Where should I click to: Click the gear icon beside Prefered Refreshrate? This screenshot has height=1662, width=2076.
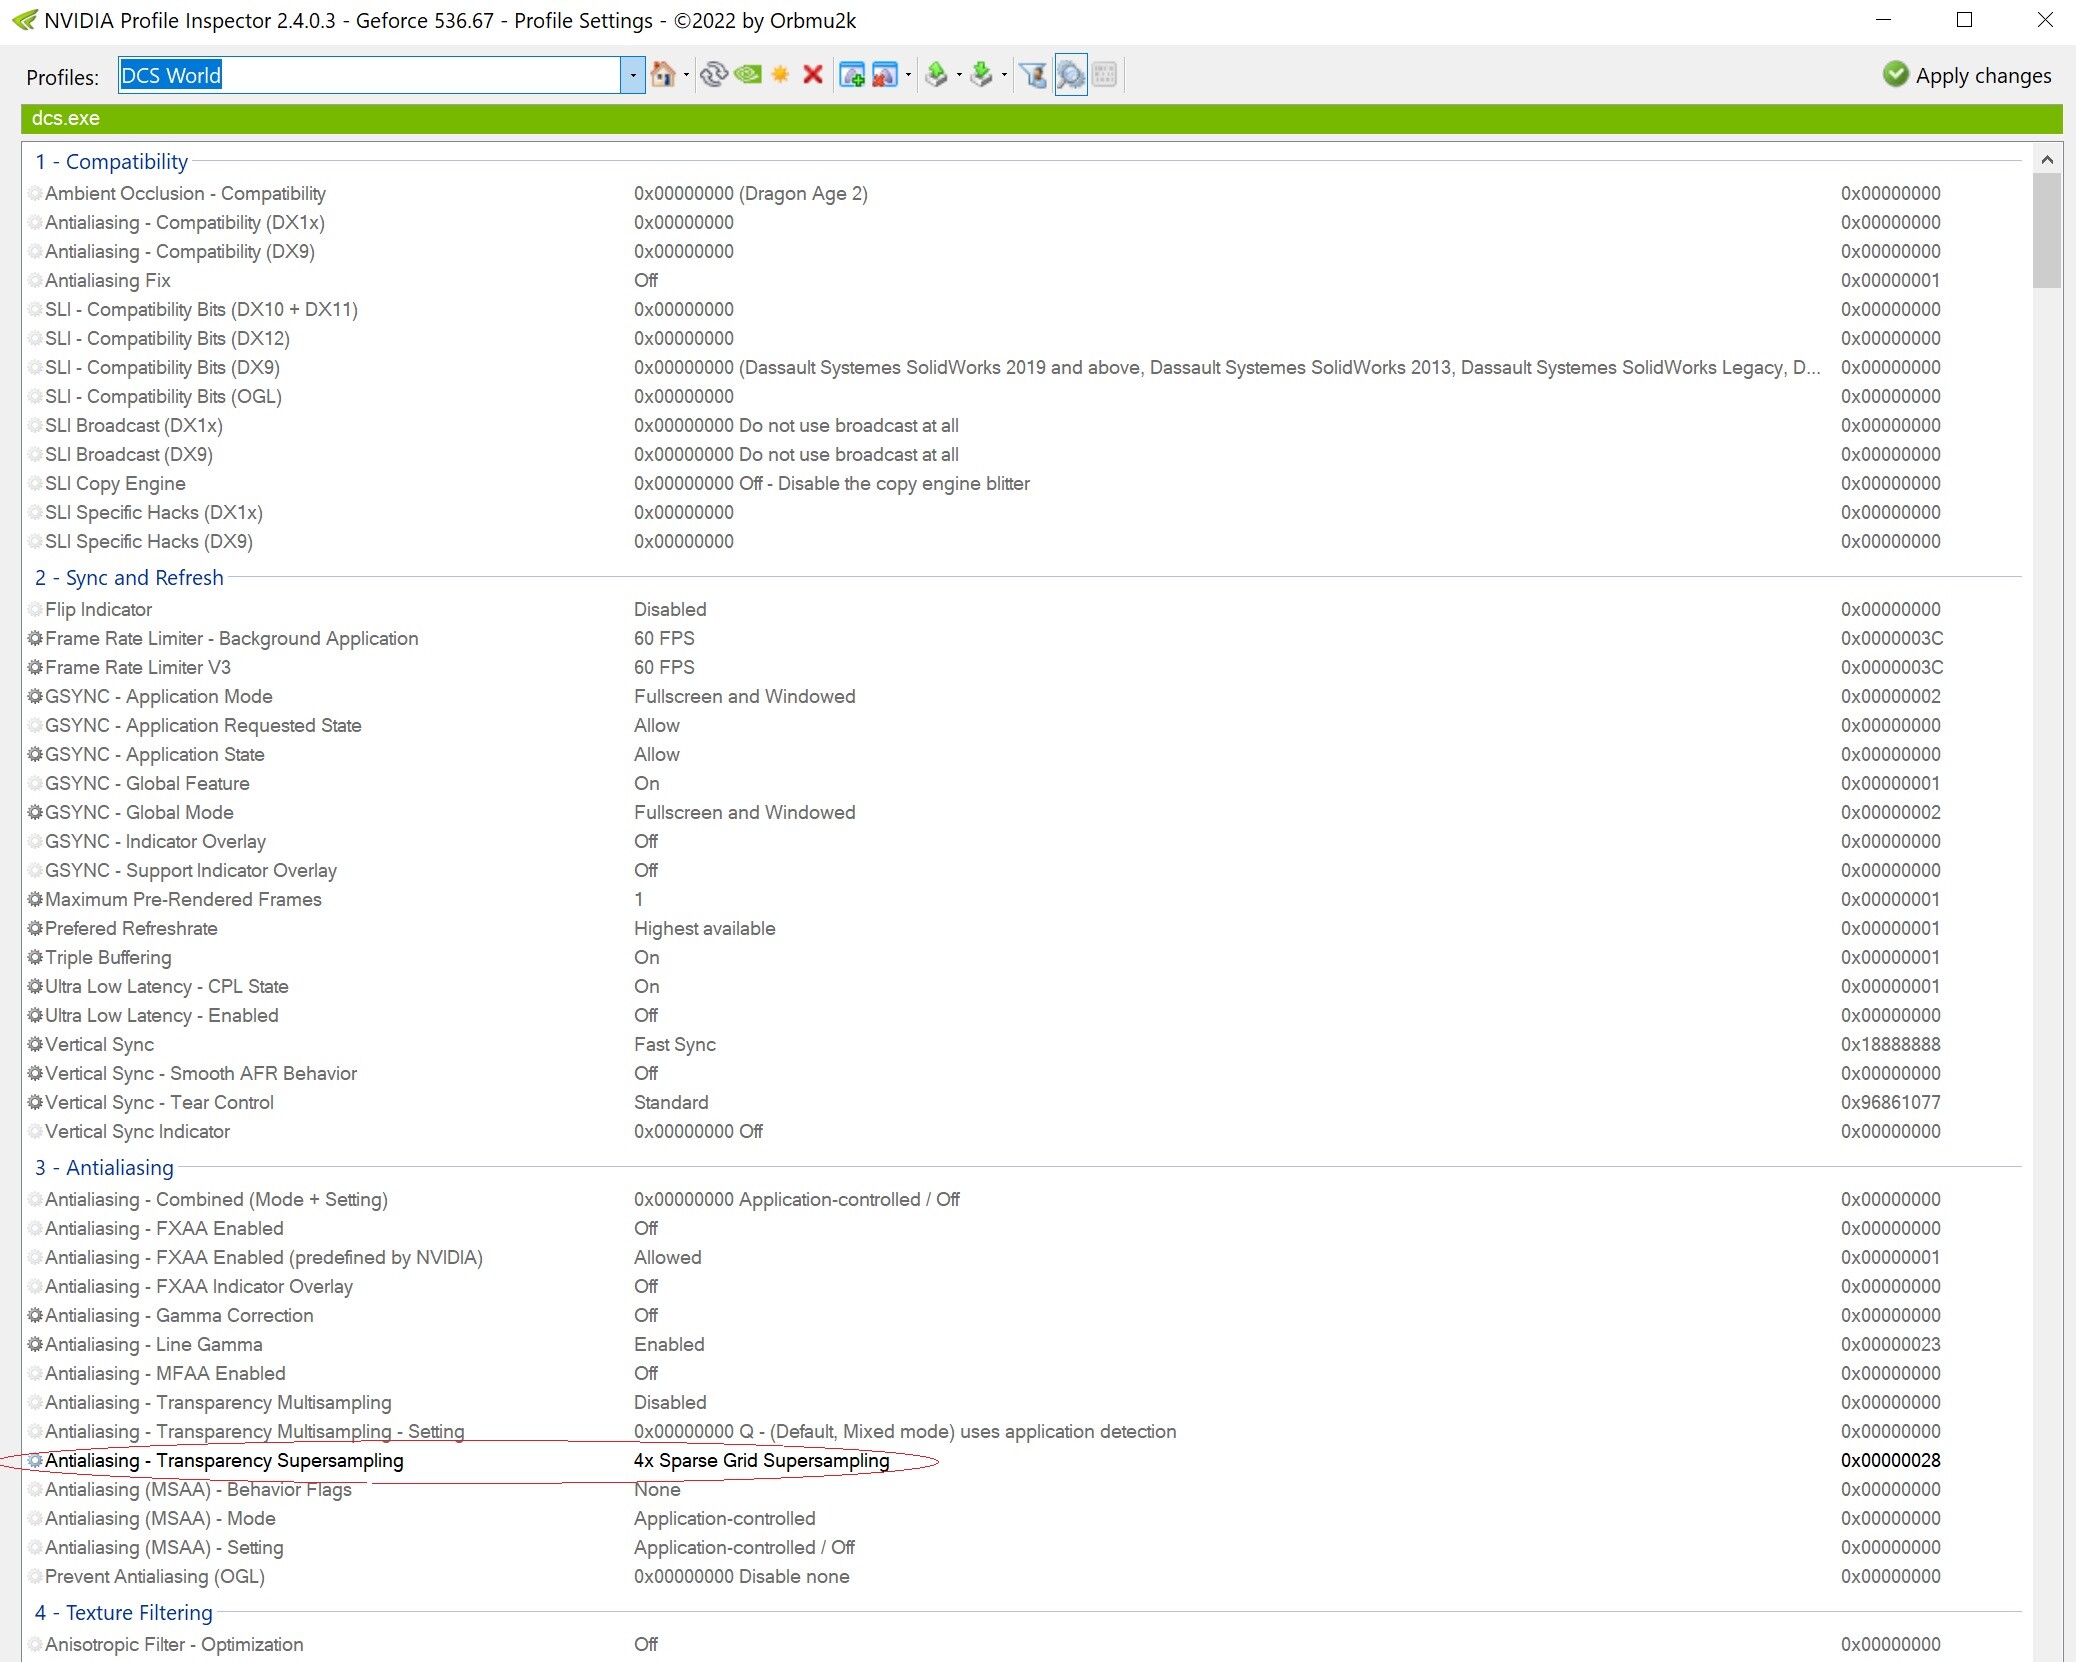(x=35, y=928)
